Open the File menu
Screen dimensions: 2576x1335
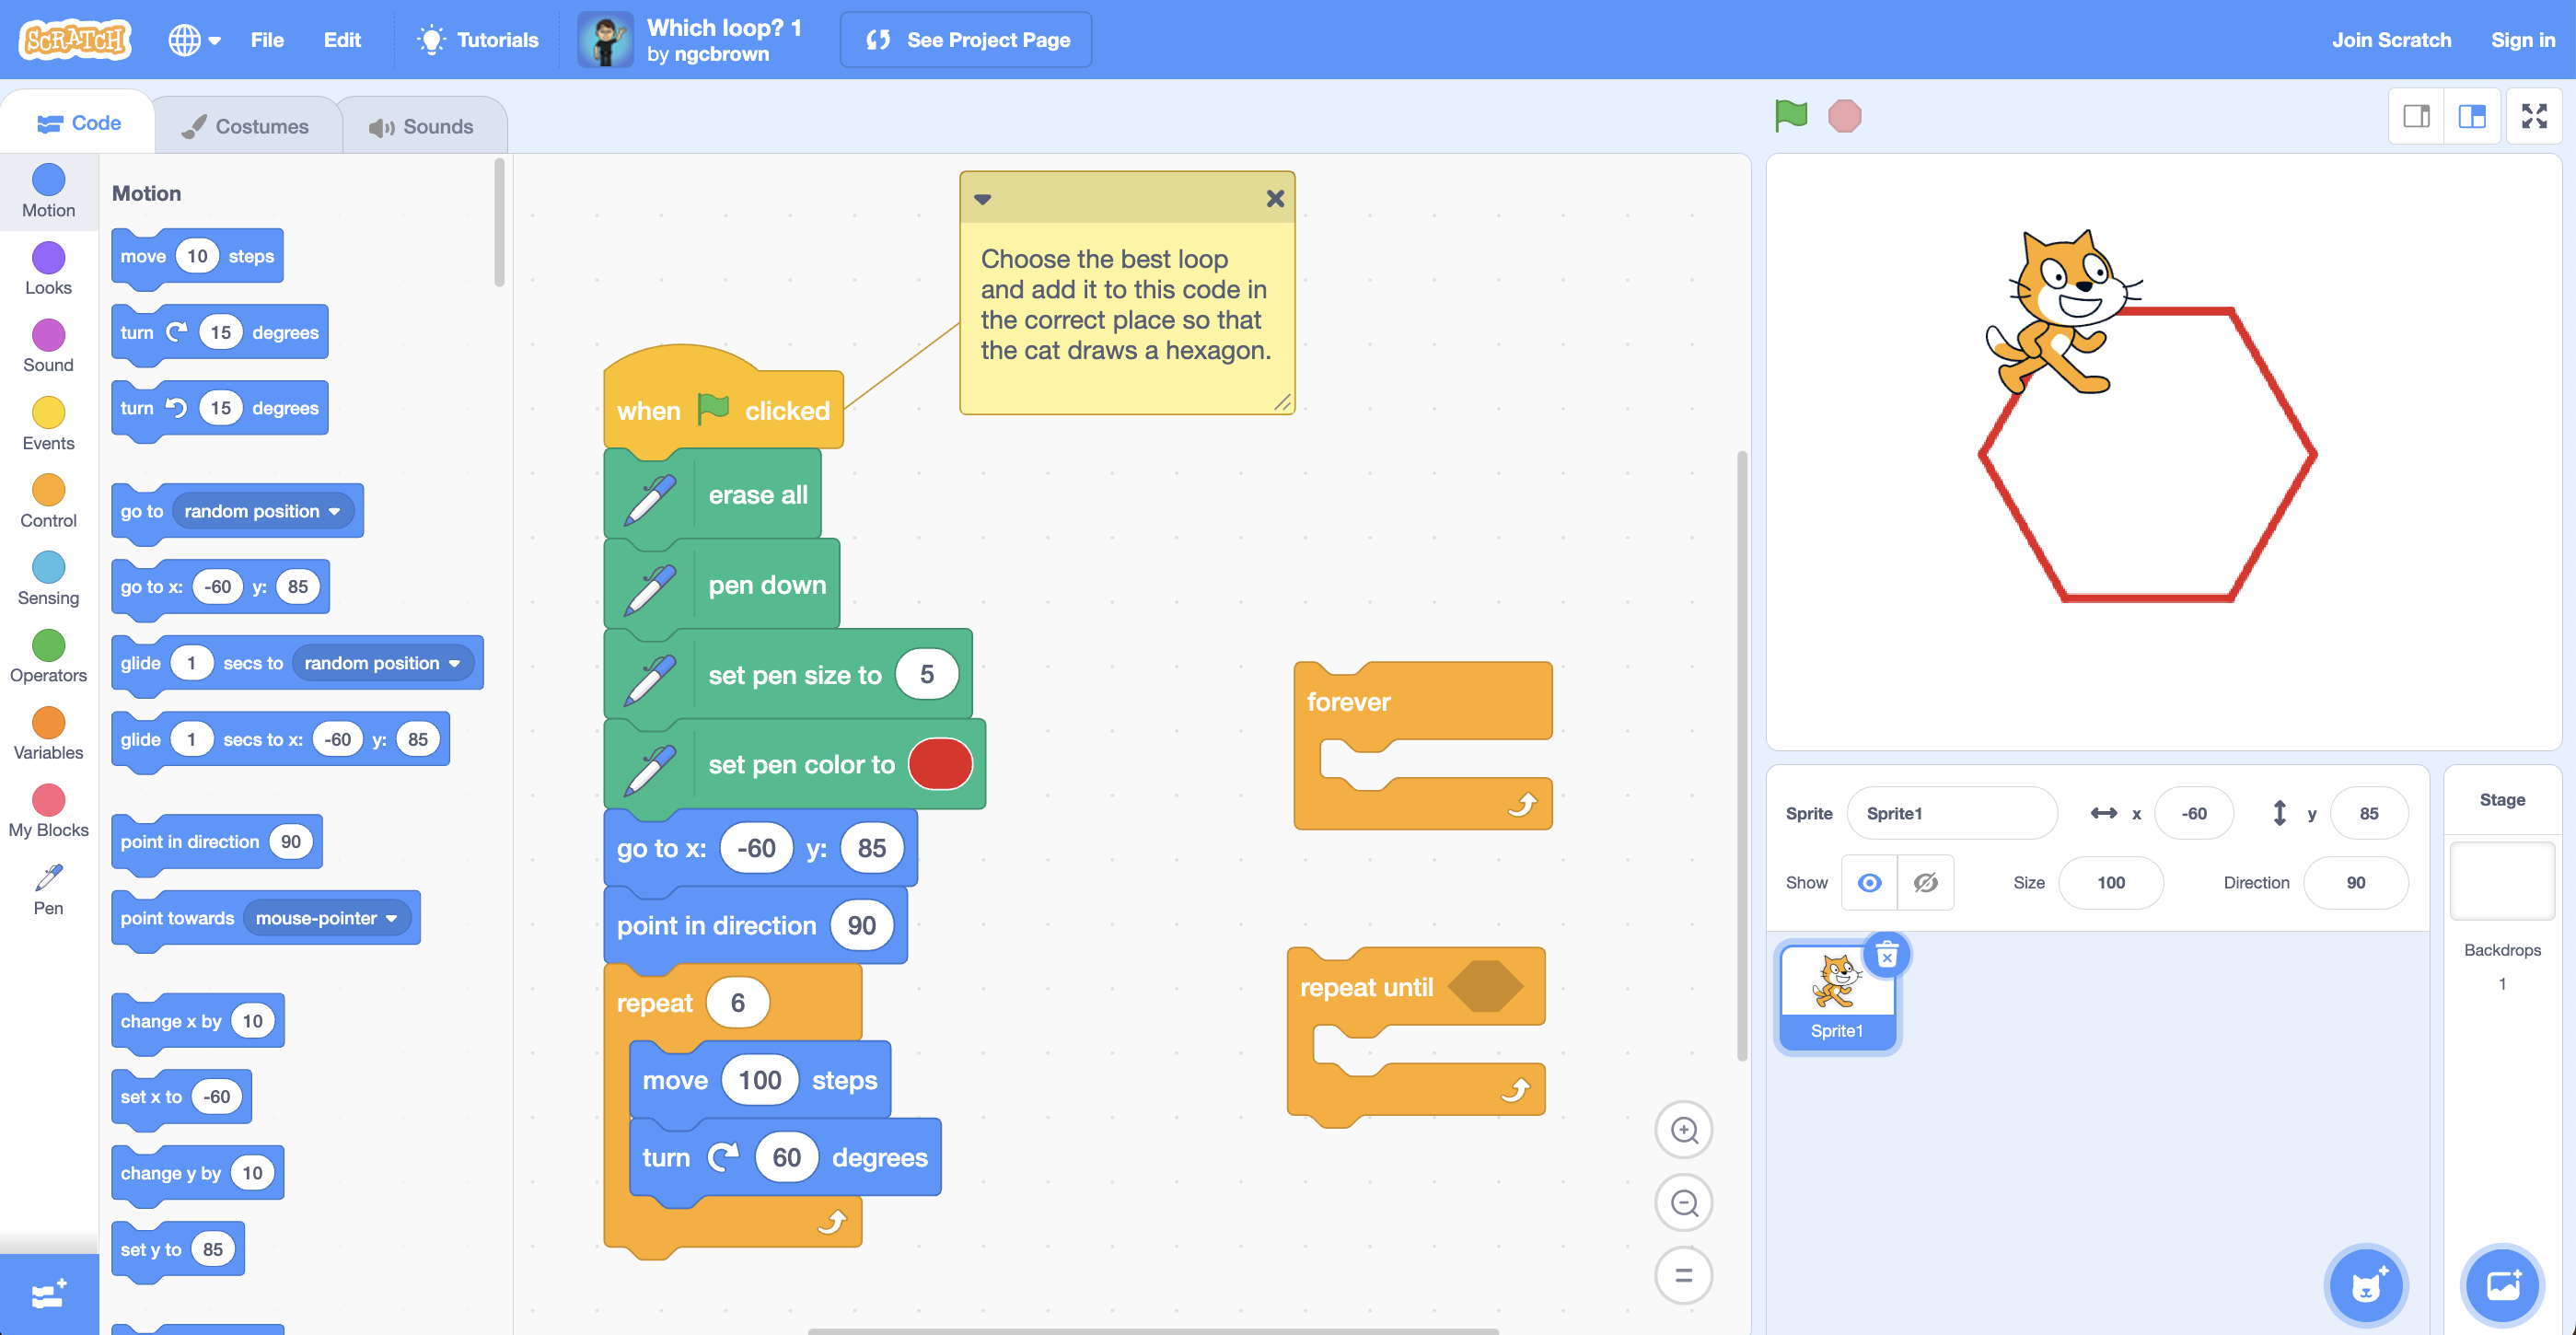267,40
